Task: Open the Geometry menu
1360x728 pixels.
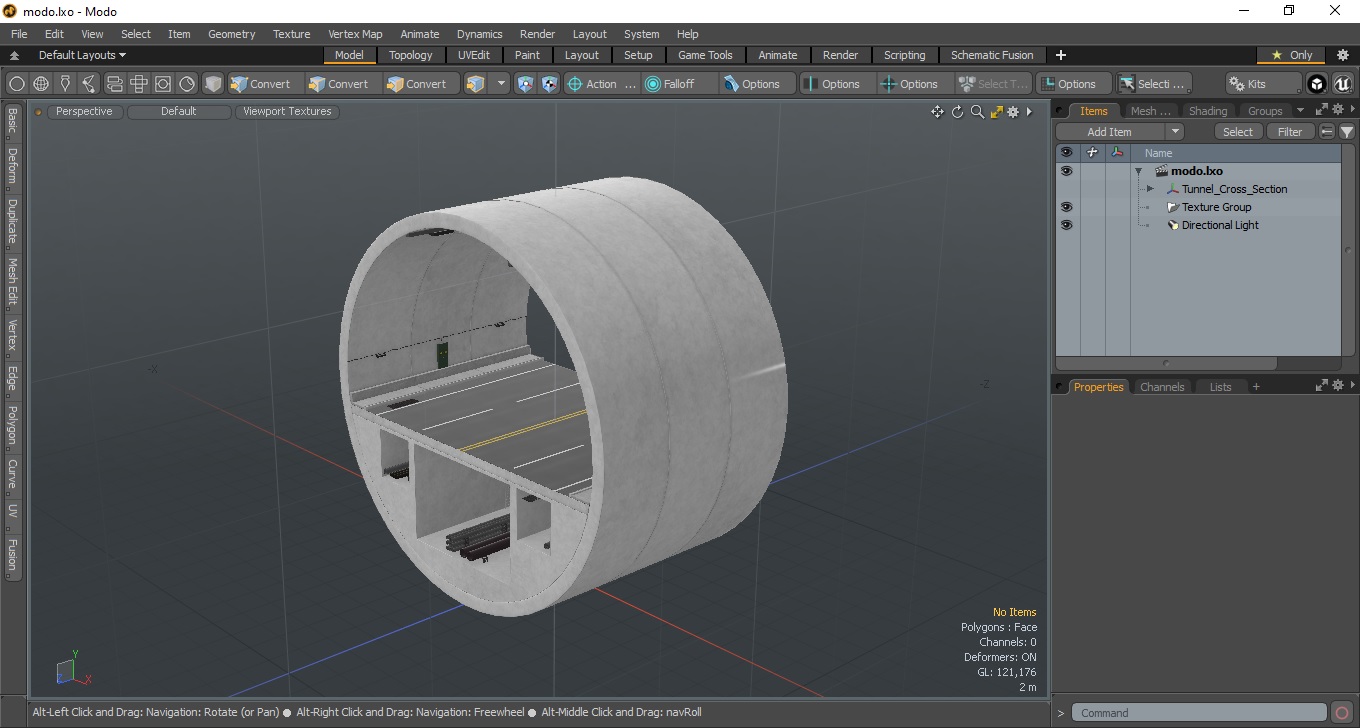Action: point(231,34)
